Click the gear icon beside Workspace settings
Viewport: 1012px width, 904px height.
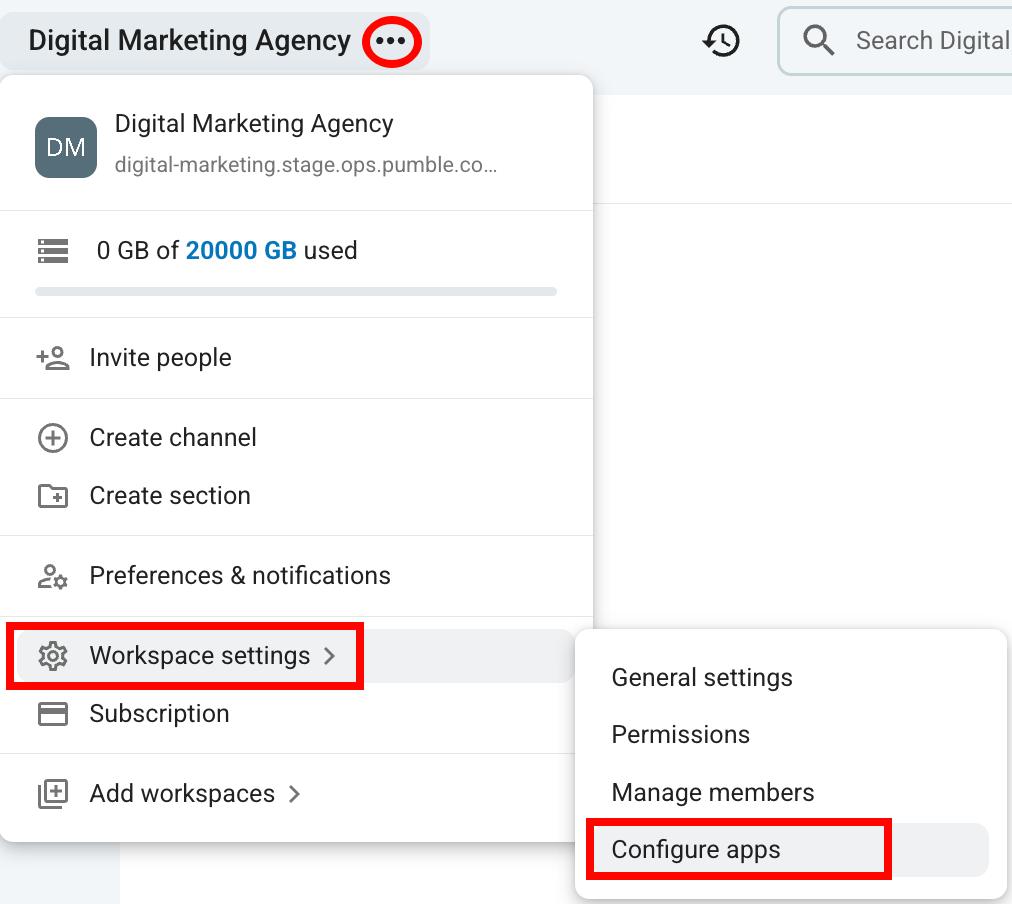pyautogui.click(x=53, y=656)
